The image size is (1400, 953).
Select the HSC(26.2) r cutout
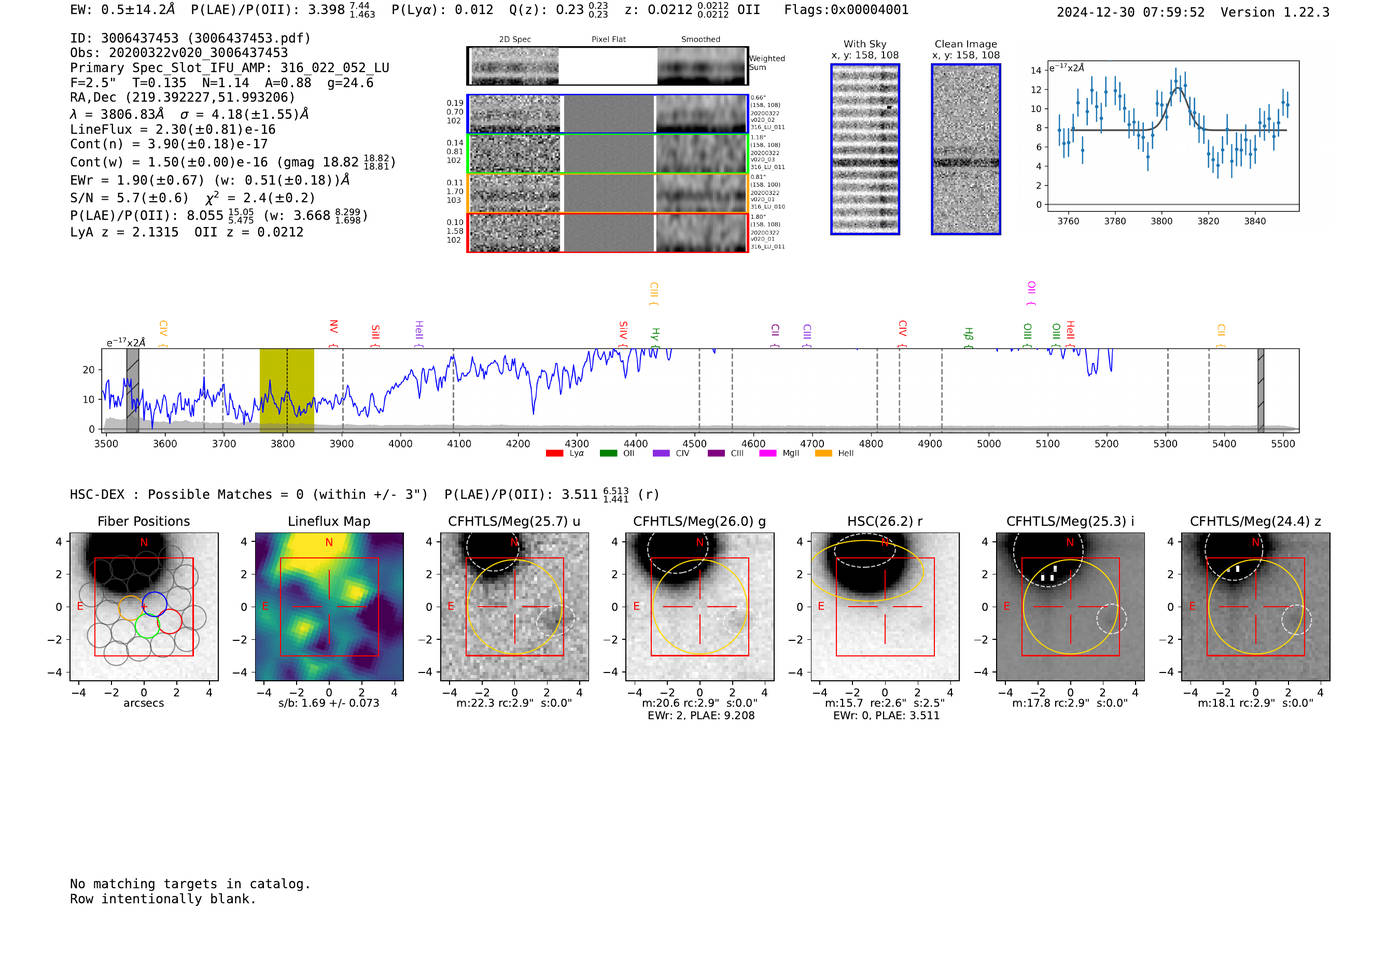click(885, 607)
